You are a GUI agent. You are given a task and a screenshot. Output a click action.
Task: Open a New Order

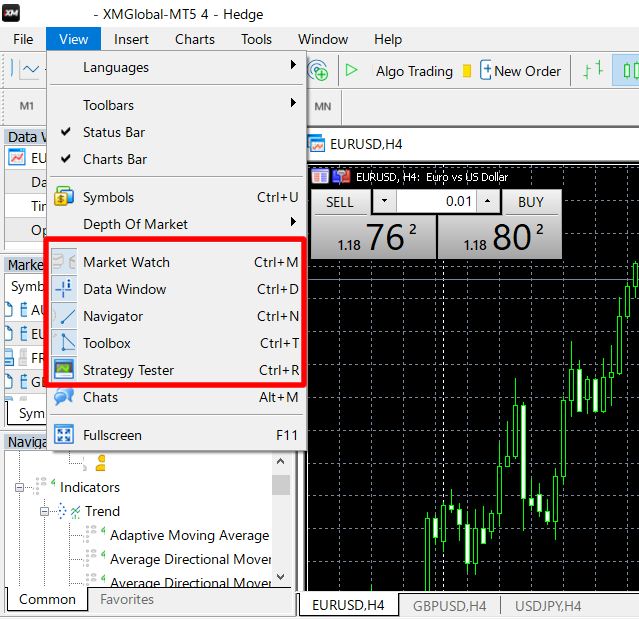point(520,71)
